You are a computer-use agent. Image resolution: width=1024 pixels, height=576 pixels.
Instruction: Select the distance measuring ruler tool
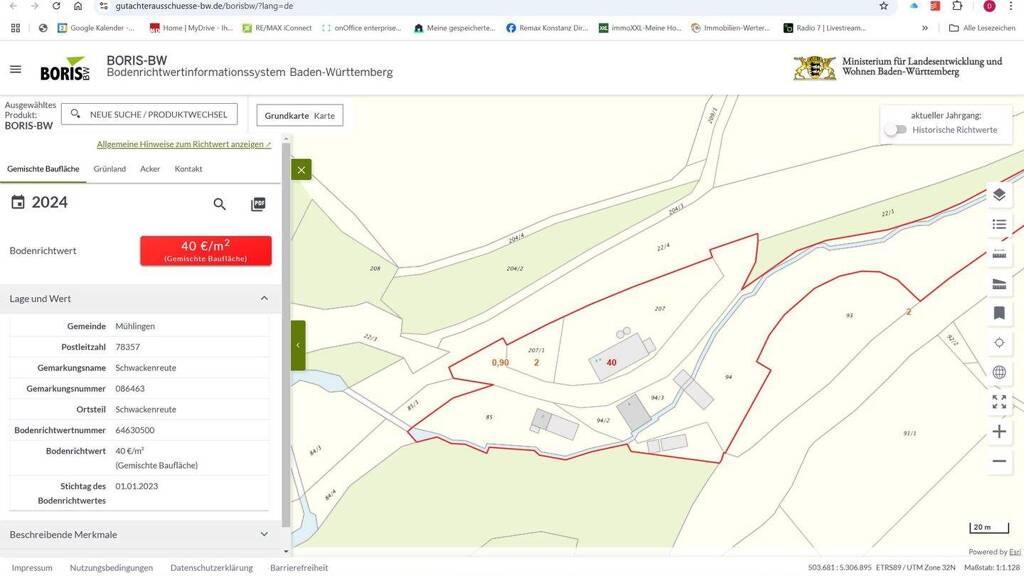pyautogui.click(x=998, y=254)
